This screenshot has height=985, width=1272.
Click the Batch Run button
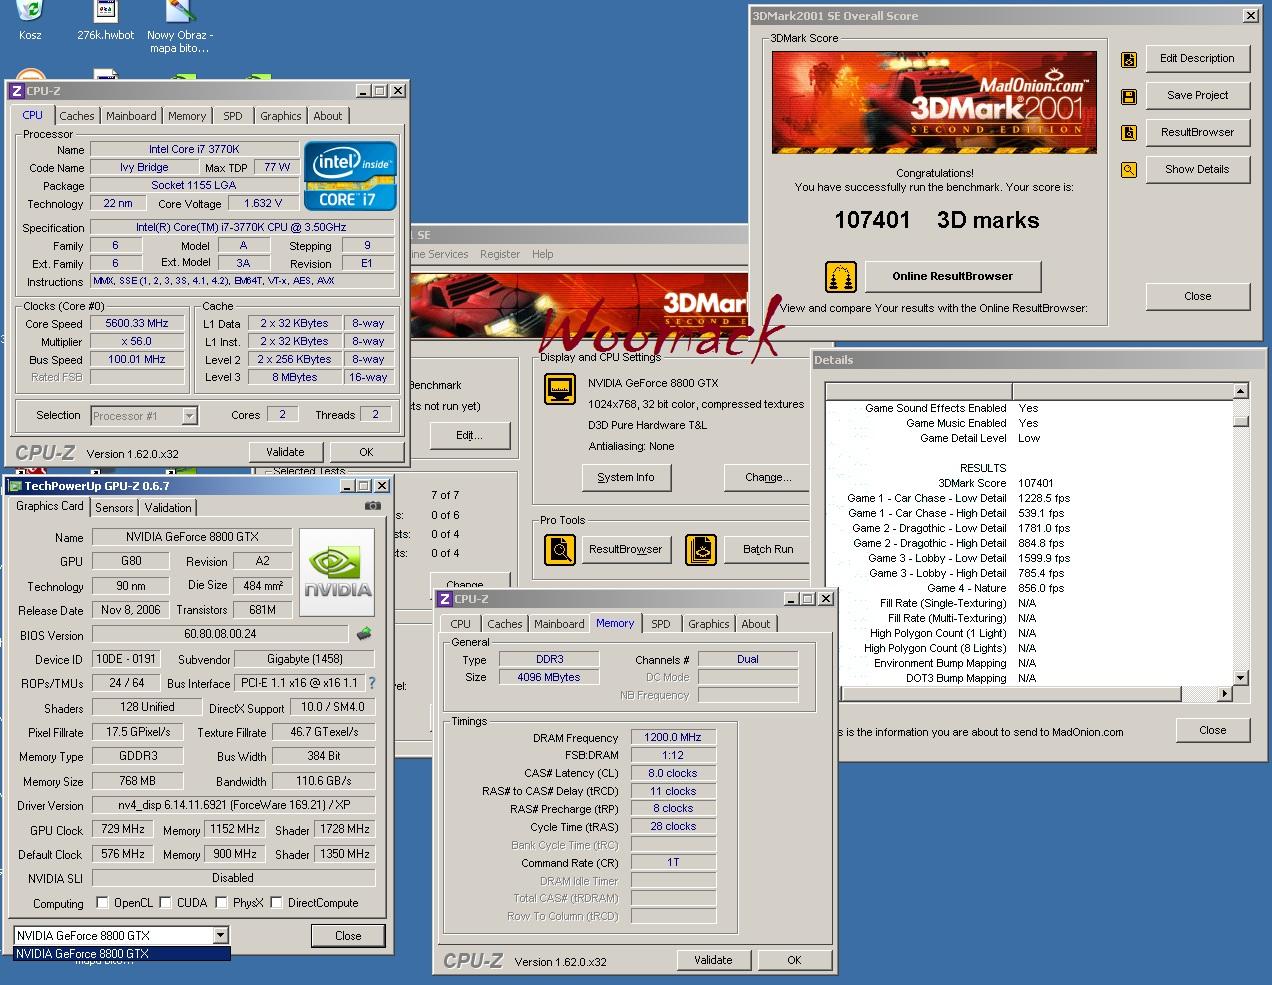pos(768,549)
